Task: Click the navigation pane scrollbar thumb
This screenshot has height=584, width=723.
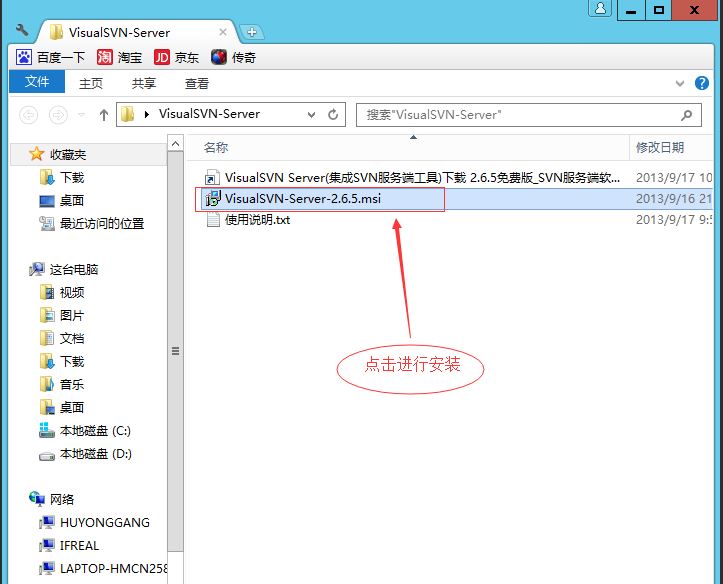Action: coord(175,351)
